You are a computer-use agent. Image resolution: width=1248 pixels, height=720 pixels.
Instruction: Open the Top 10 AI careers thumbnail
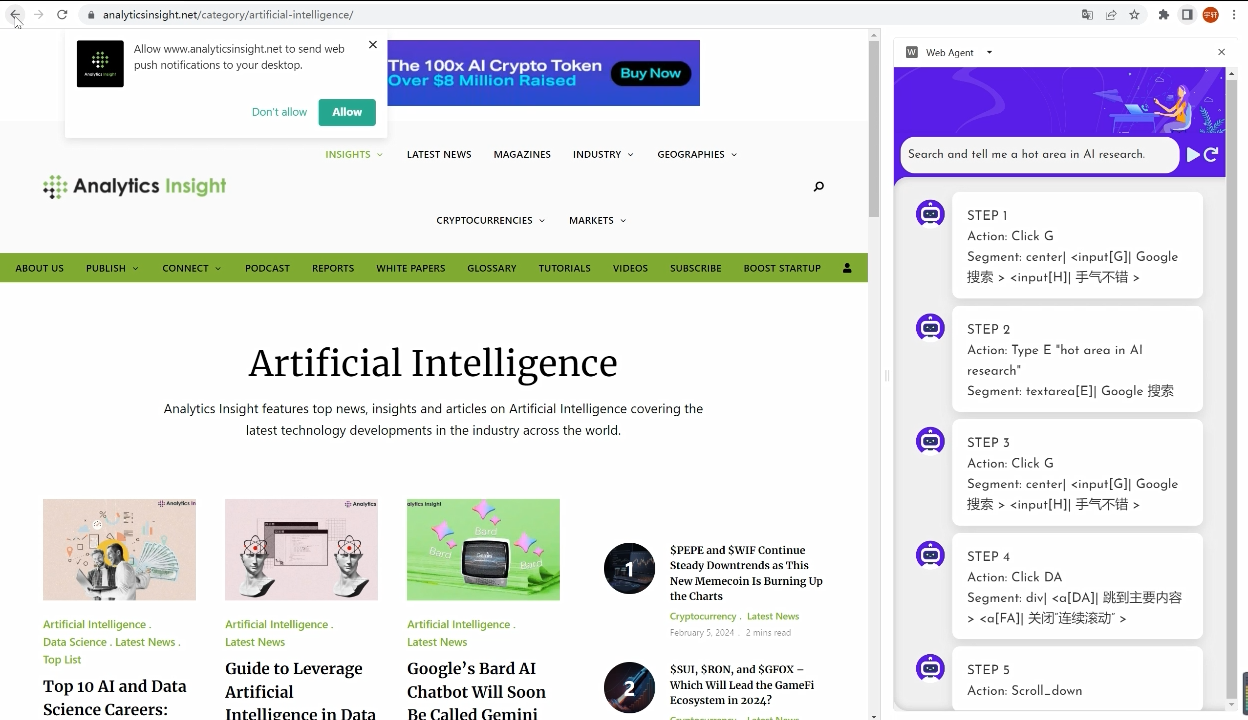tap(119, 550)
